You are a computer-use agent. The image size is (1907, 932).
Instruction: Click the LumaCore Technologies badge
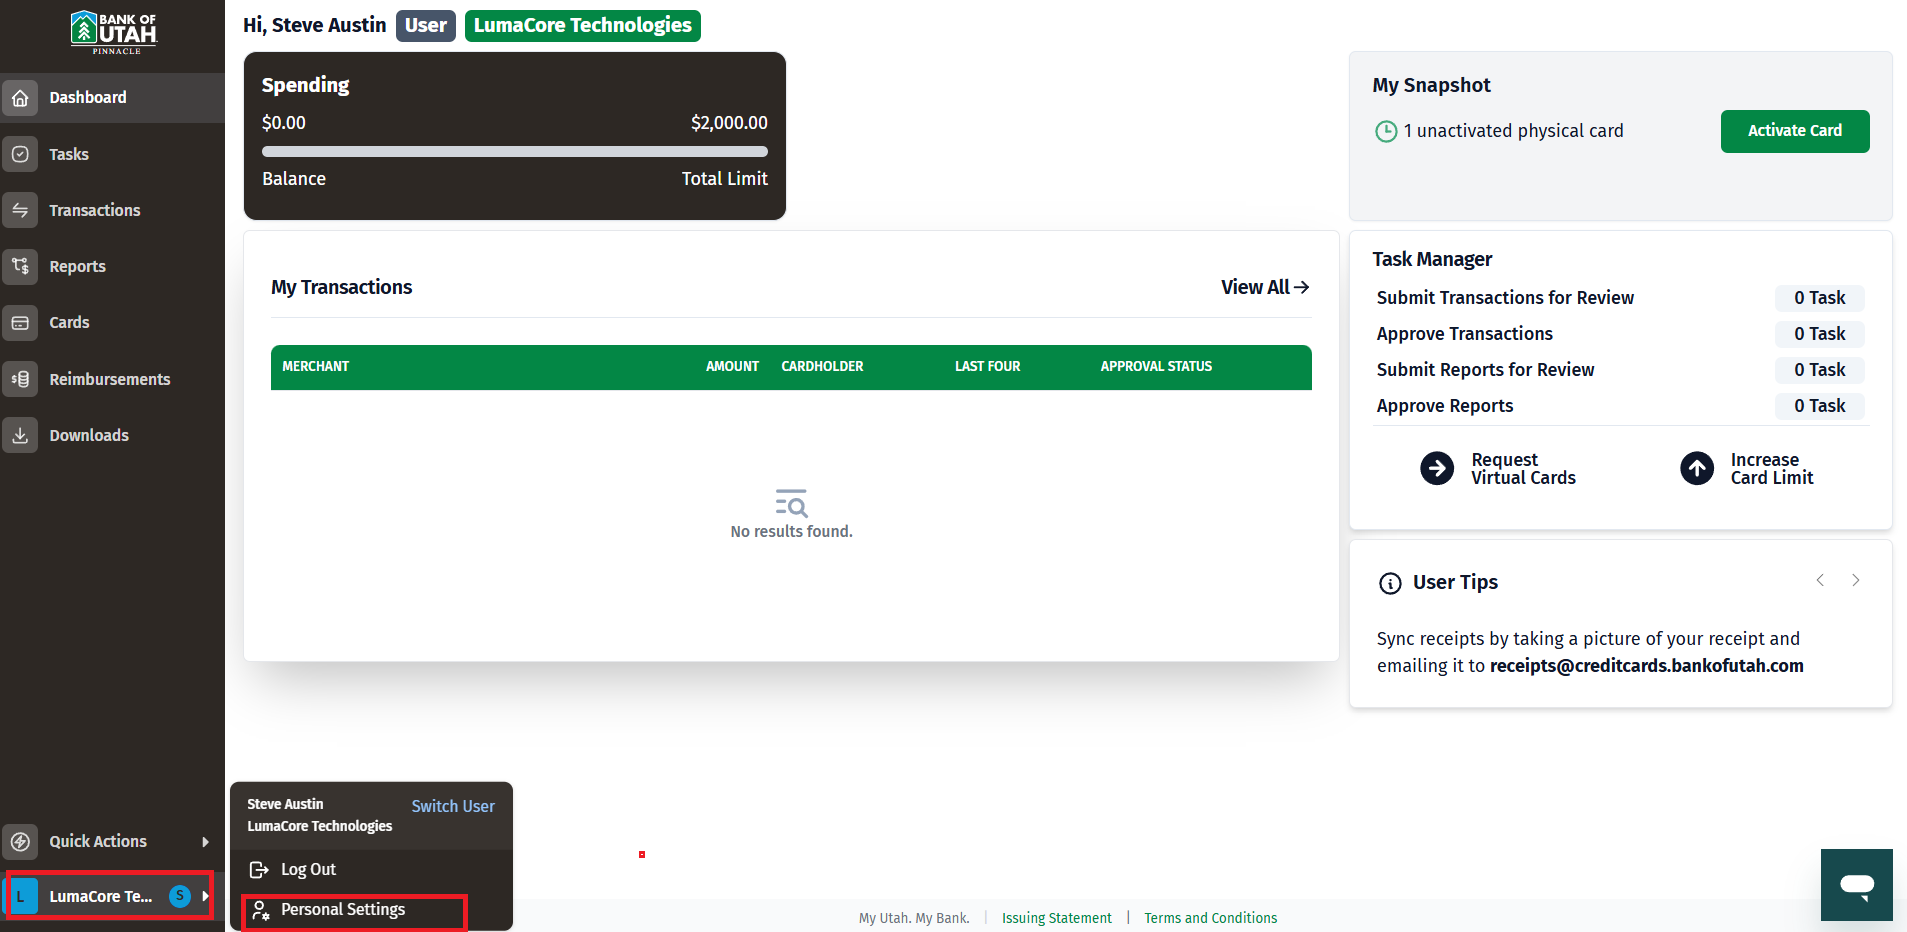583,26
